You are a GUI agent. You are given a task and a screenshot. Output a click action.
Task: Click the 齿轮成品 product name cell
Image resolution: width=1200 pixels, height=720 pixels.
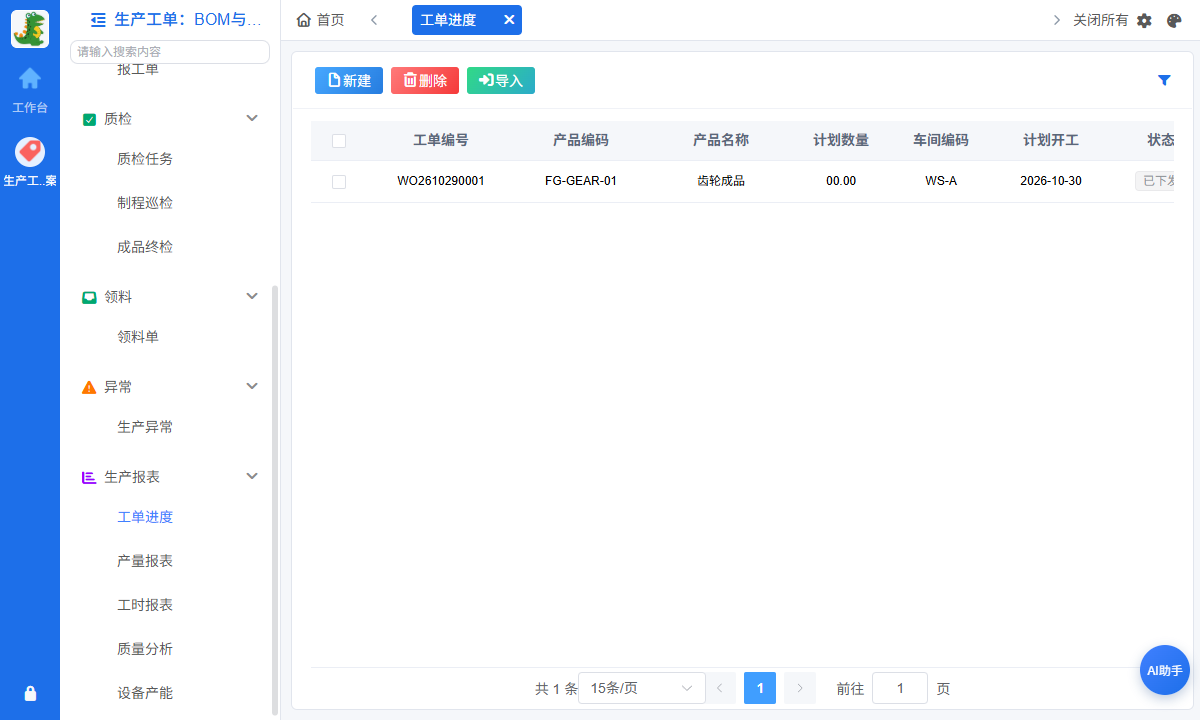point(721,182)
